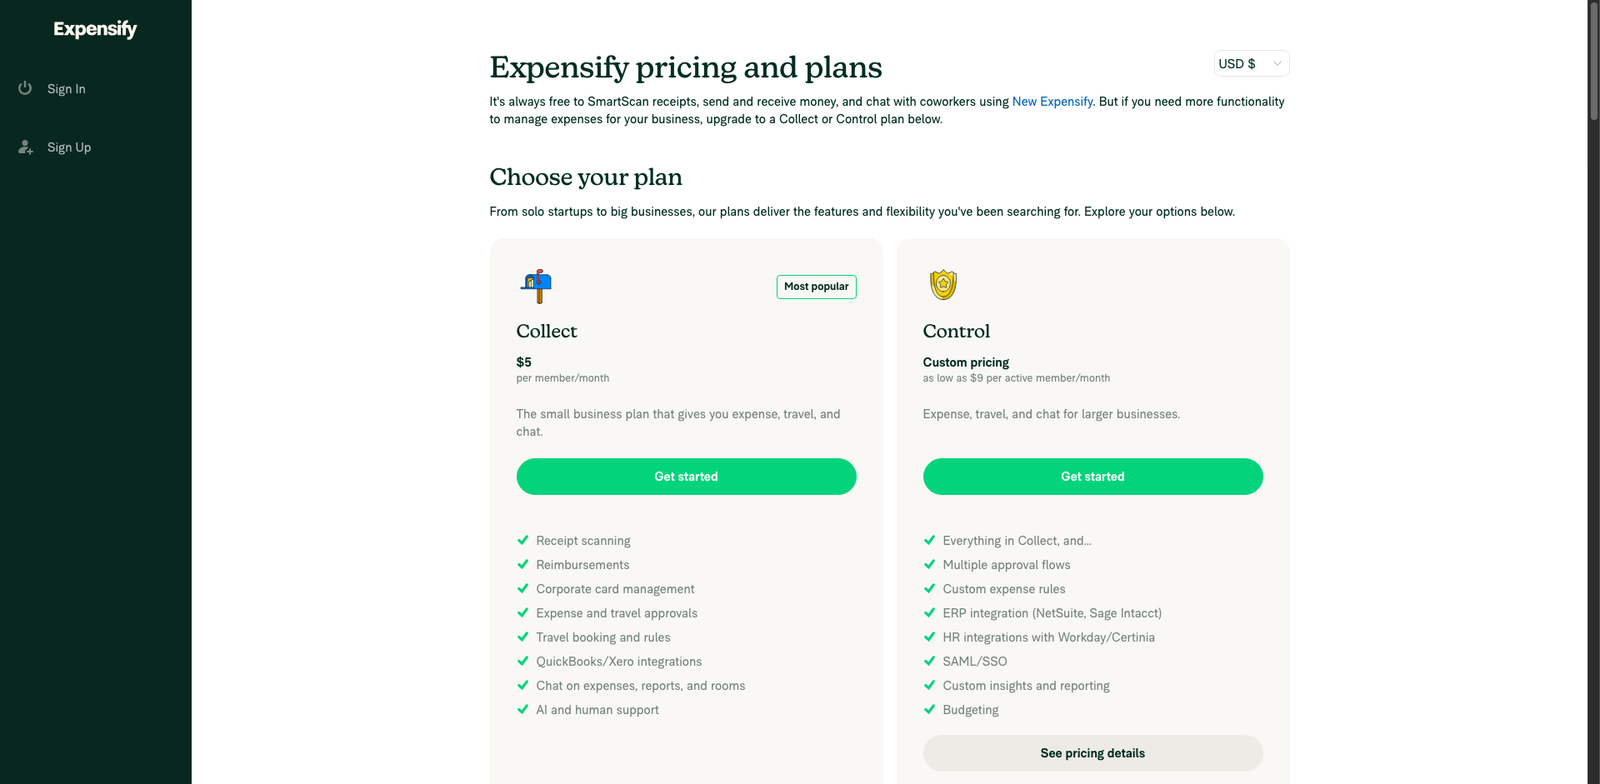
Task: Click the Budgeting checkmark icon
Action: (x=930, y=709)
